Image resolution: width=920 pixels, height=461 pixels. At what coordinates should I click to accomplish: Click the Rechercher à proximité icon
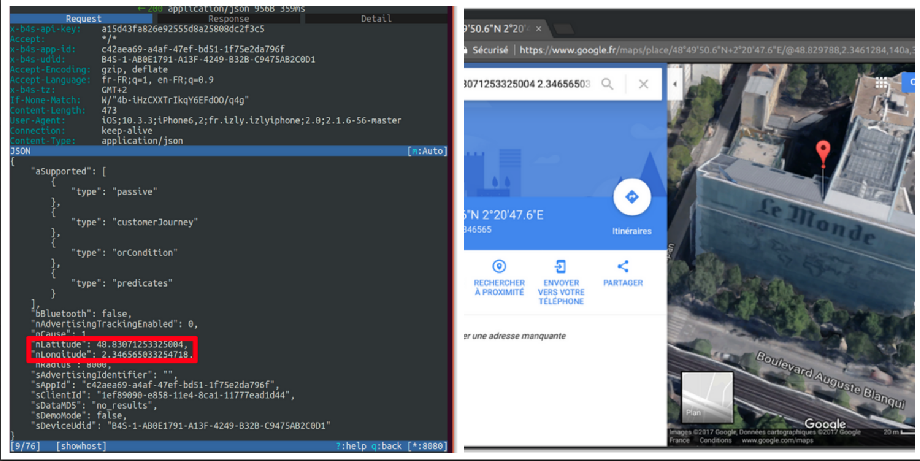499,266
